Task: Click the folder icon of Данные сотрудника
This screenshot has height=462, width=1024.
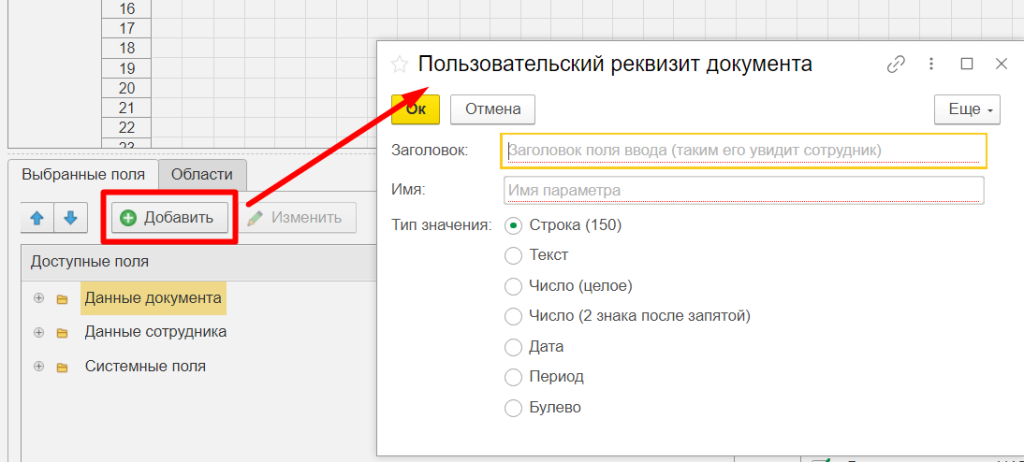Action: coord(62,332)
